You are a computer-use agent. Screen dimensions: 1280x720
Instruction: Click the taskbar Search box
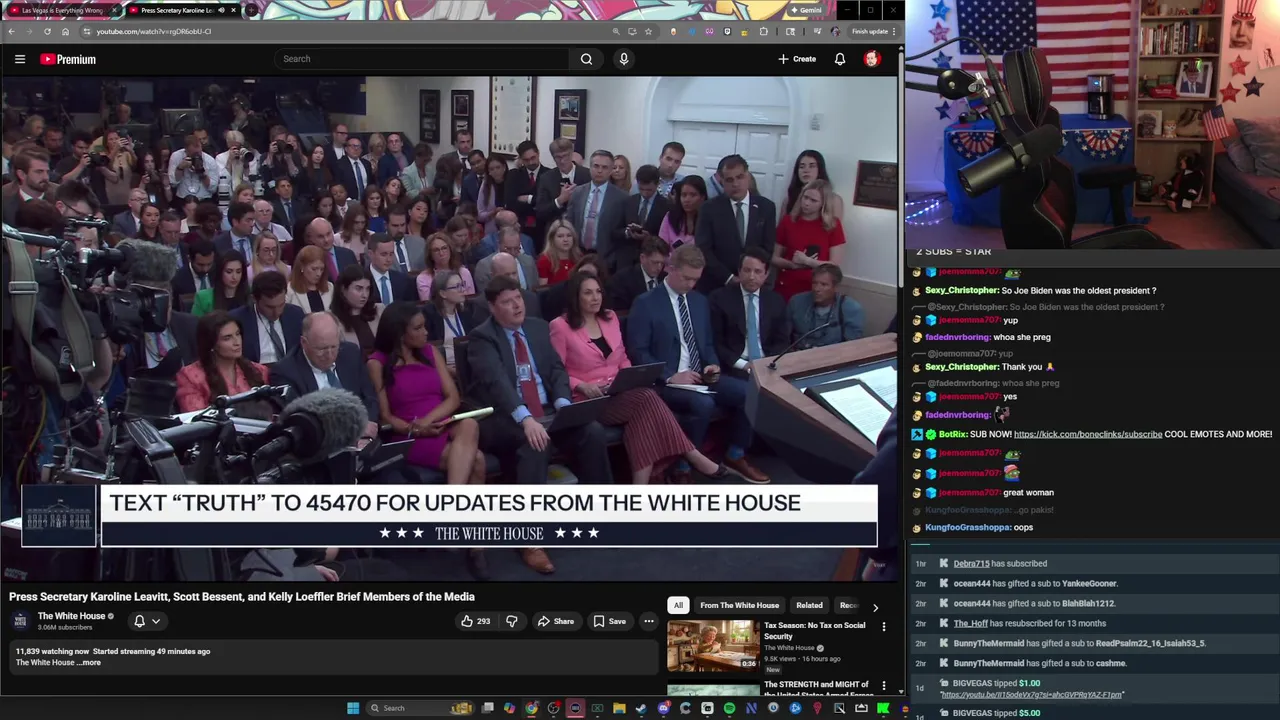420,708
